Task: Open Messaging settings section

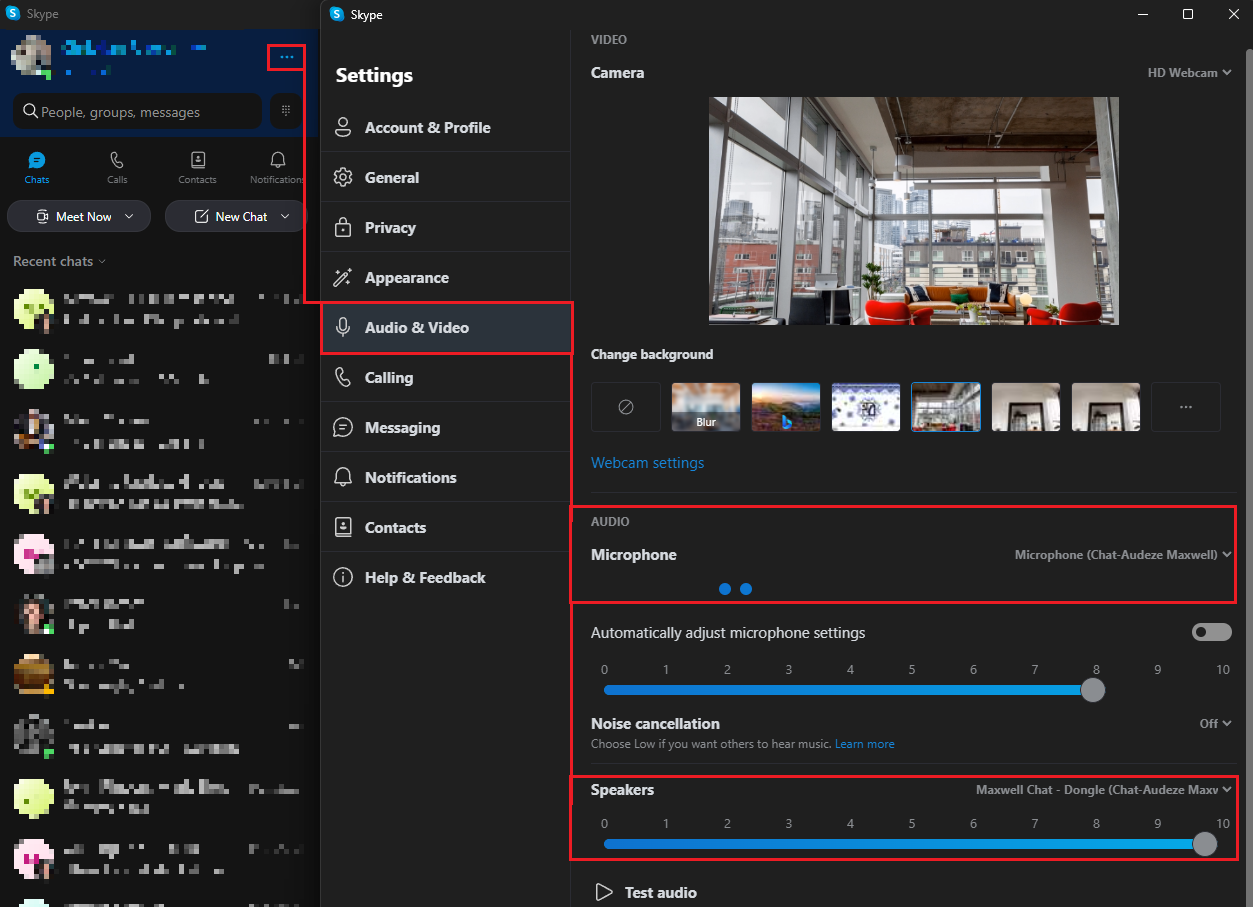Action: (446, 428)
